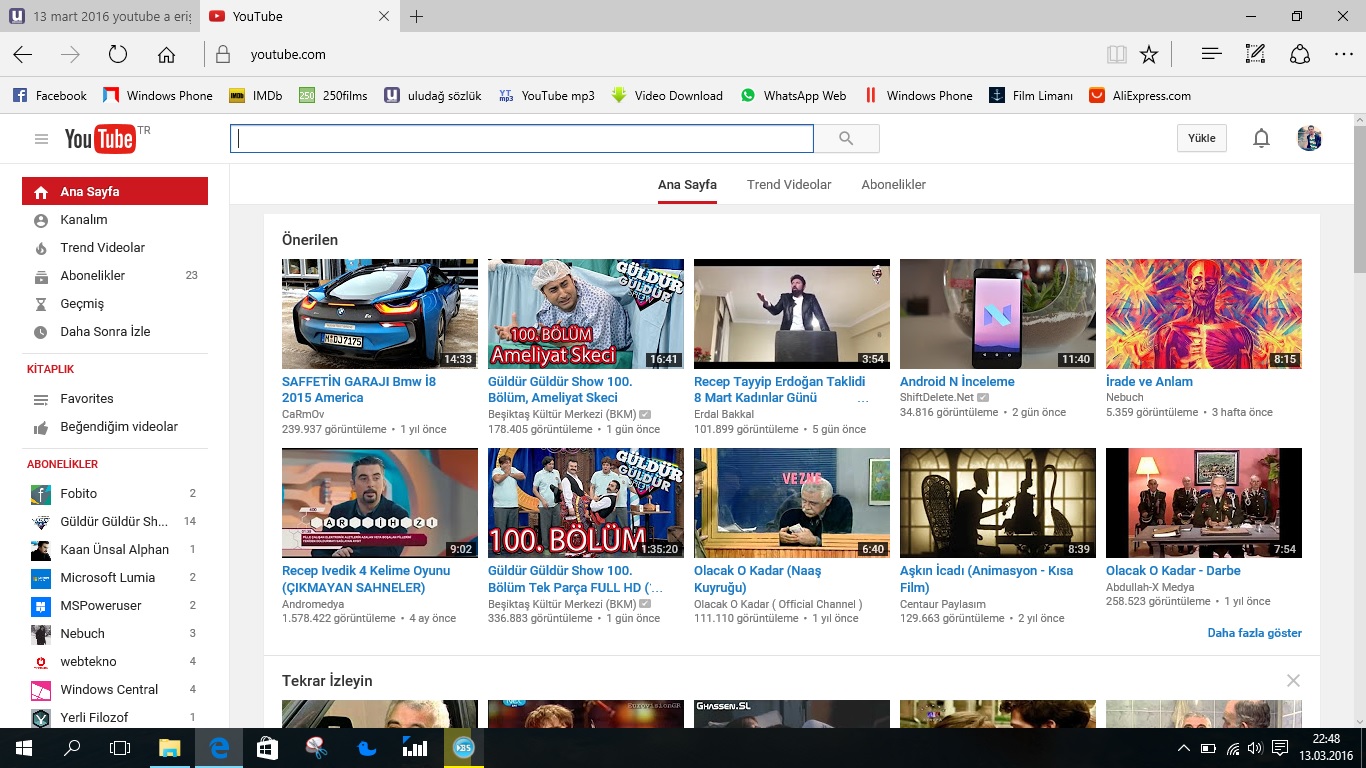Click the taskbar volume icon
Screen dimensions: 1366x768
tap(1256, 748)
